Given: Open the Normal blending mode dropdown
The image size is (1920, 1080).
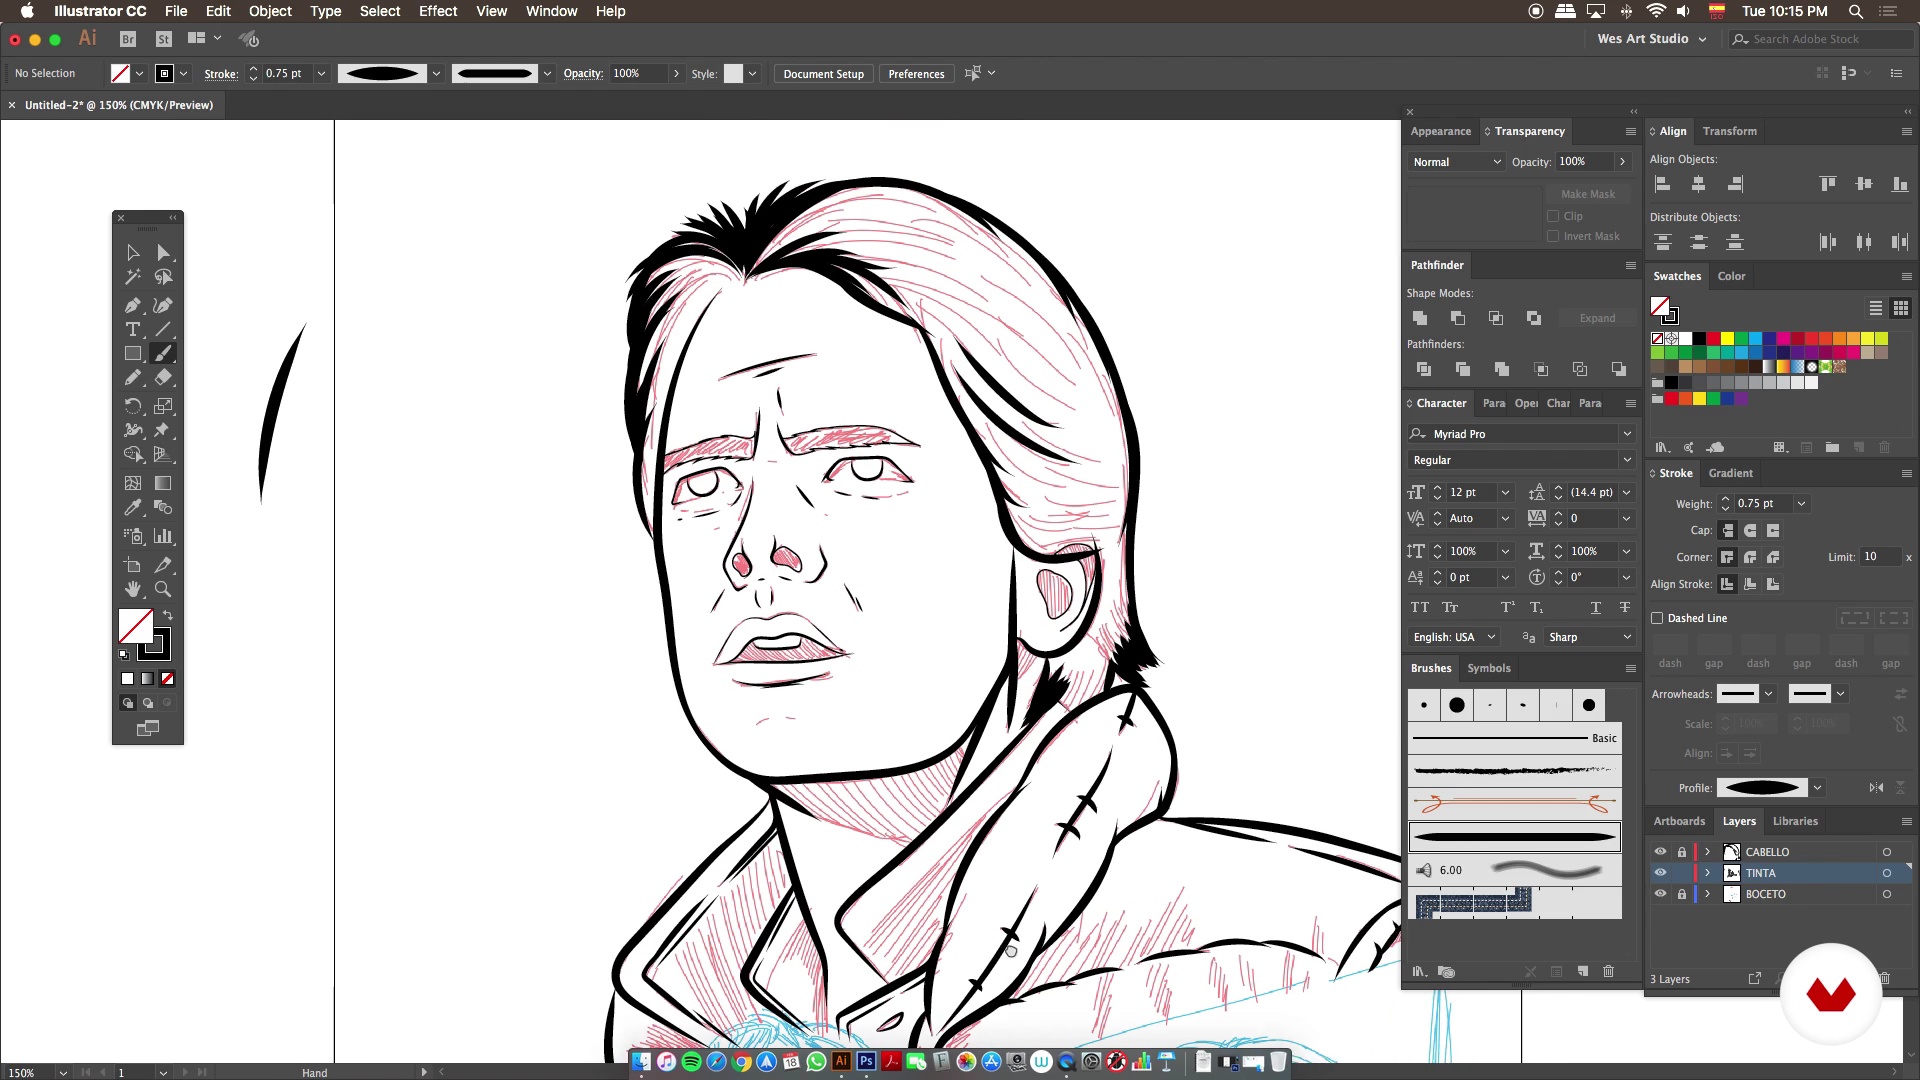Looking at the screenshot, I should [1456, 162].
